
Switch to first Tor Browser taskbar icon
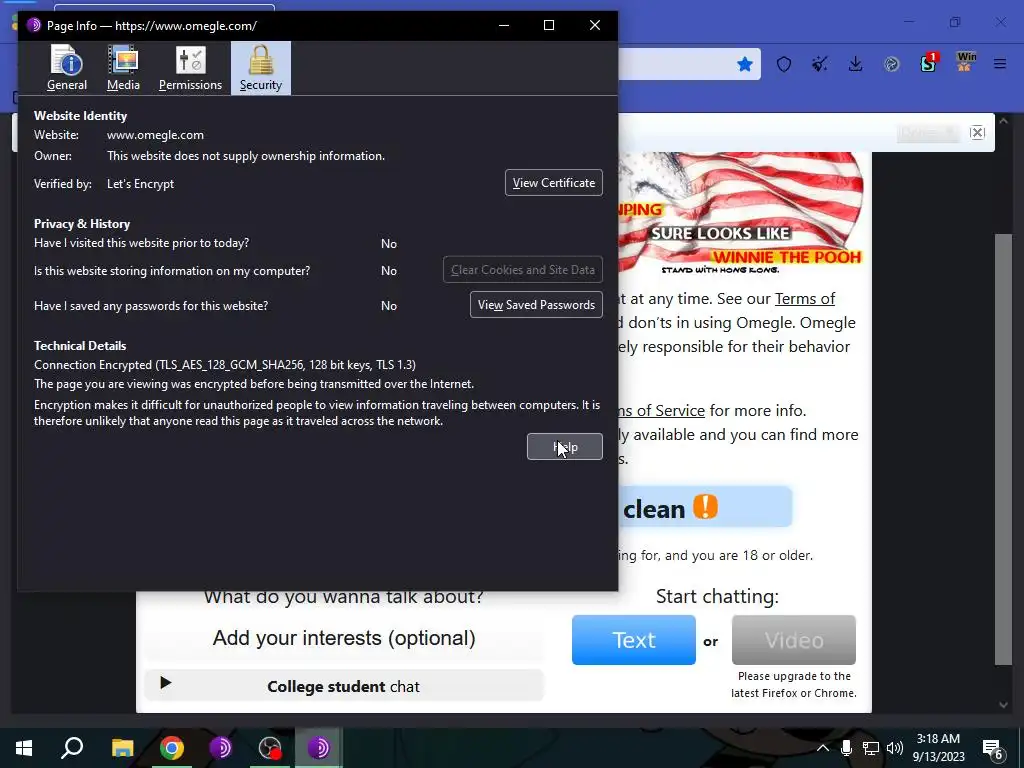pyautogui.click(x=221, y=748)
